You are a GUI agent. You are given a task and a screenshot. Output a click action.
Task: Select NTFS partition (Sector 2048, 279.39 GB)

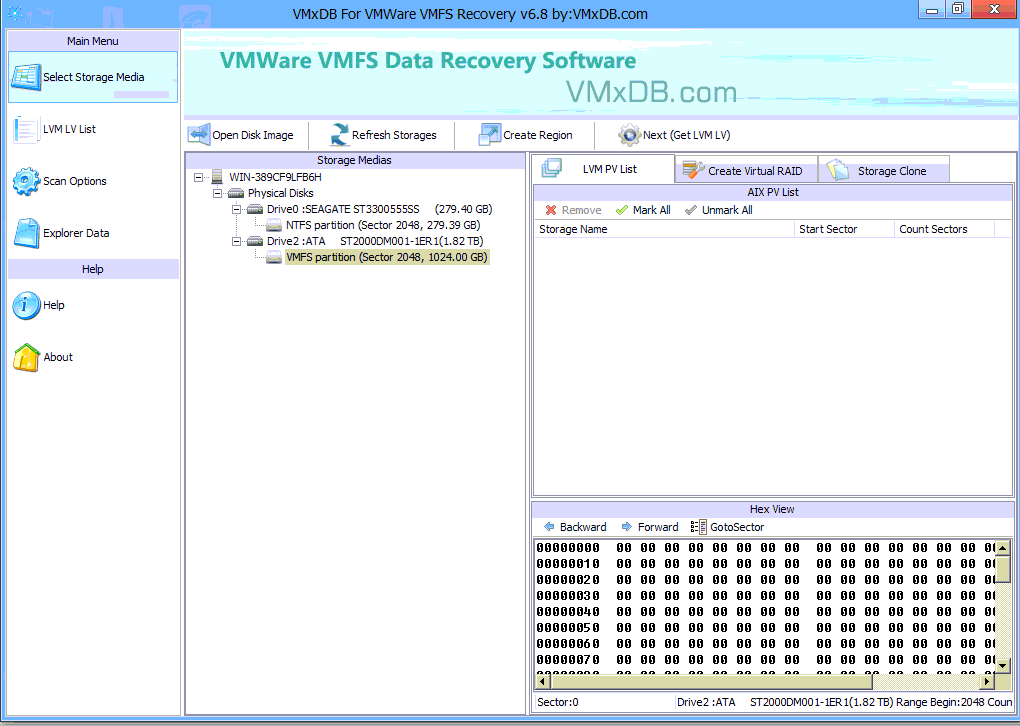pos(382,225)
